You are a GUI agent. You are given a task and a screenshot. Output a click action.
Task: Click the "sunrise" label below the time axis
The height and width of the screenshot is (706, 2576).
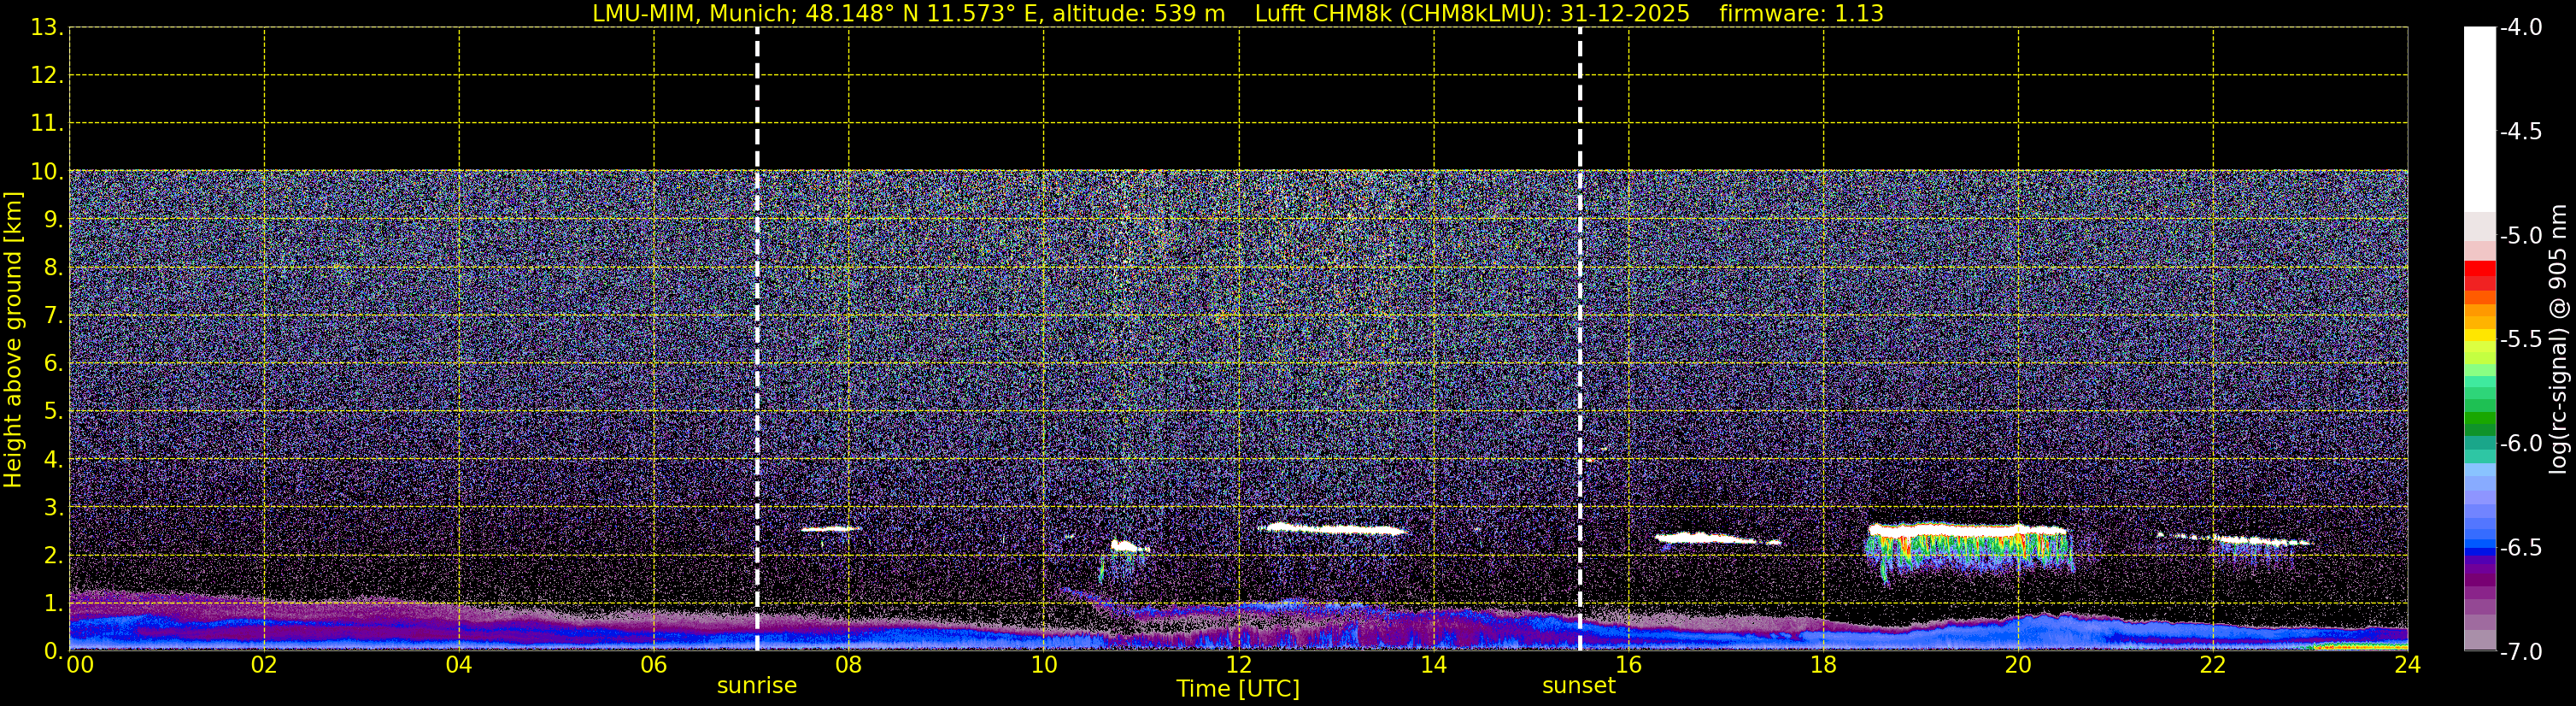click(x=757, y=686)
